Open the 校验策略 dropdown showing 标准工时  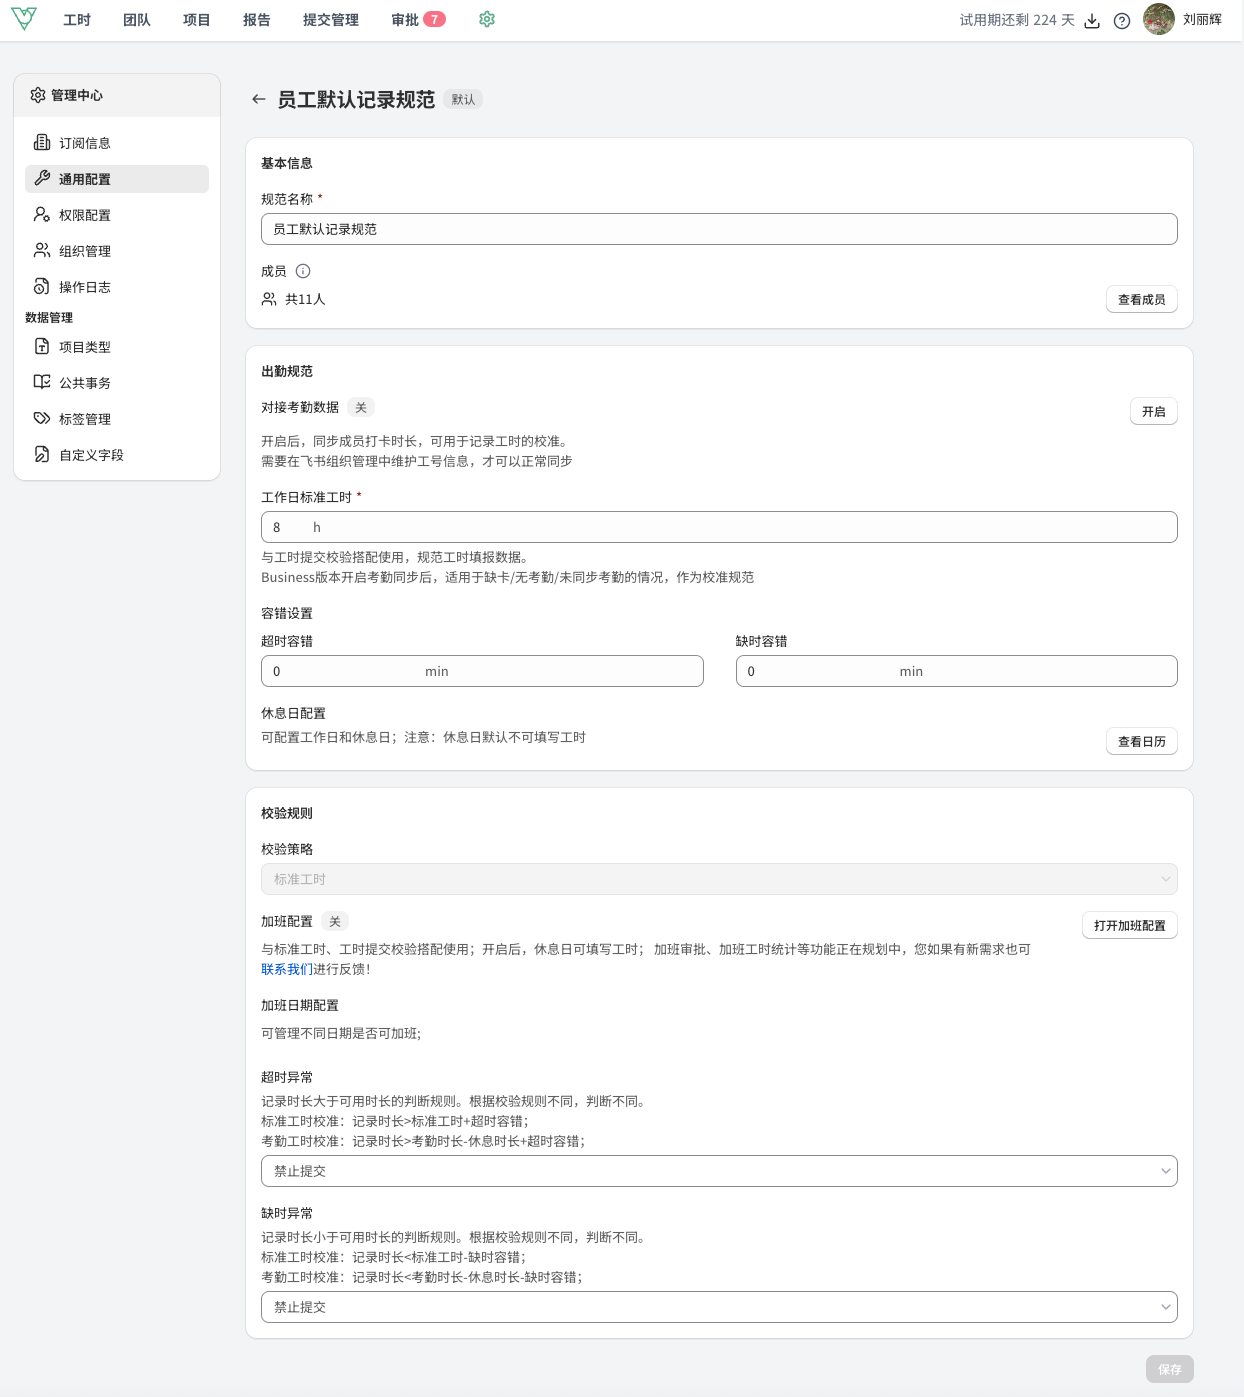pyautogui.click(x=718, y=879)
